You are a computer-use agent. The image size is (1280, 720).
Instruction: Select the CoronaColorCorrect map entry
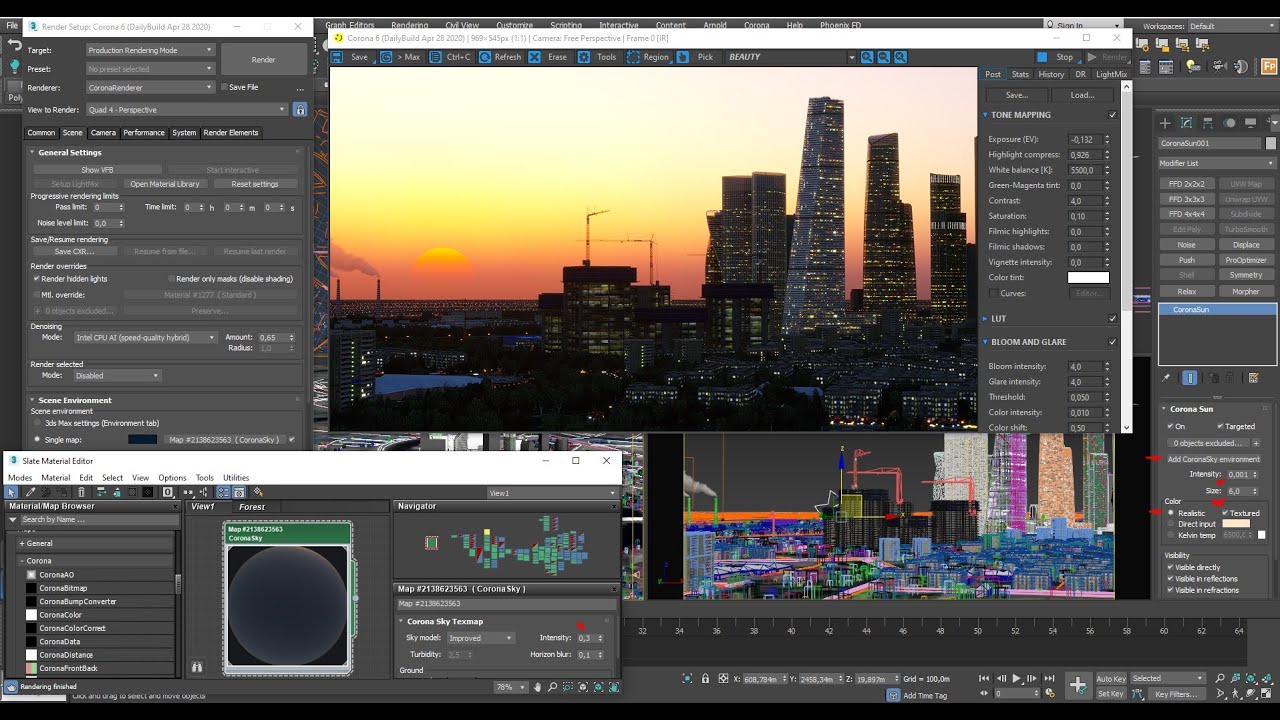pyautogui.click(x=72, y=628)
